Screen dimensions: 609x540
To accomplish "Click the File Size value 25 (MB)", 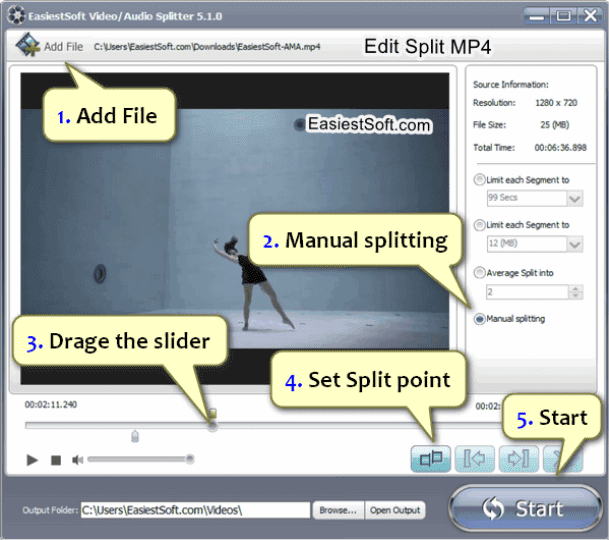I will click(555, 125).
